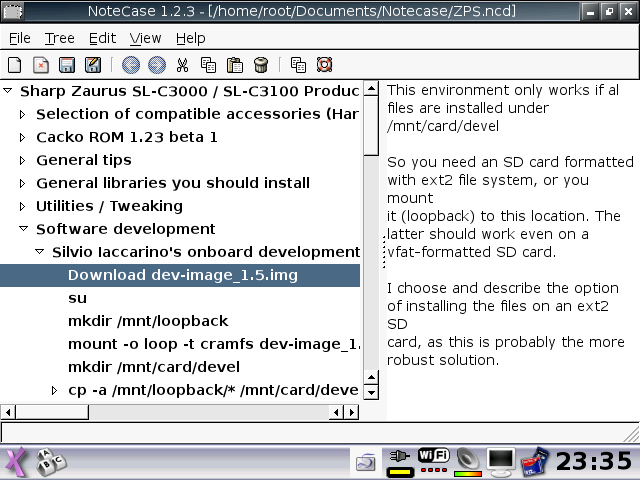This screenshot has width=640, height=480.
Task: Open the Tree menu
Action: (x=60, y=38)
